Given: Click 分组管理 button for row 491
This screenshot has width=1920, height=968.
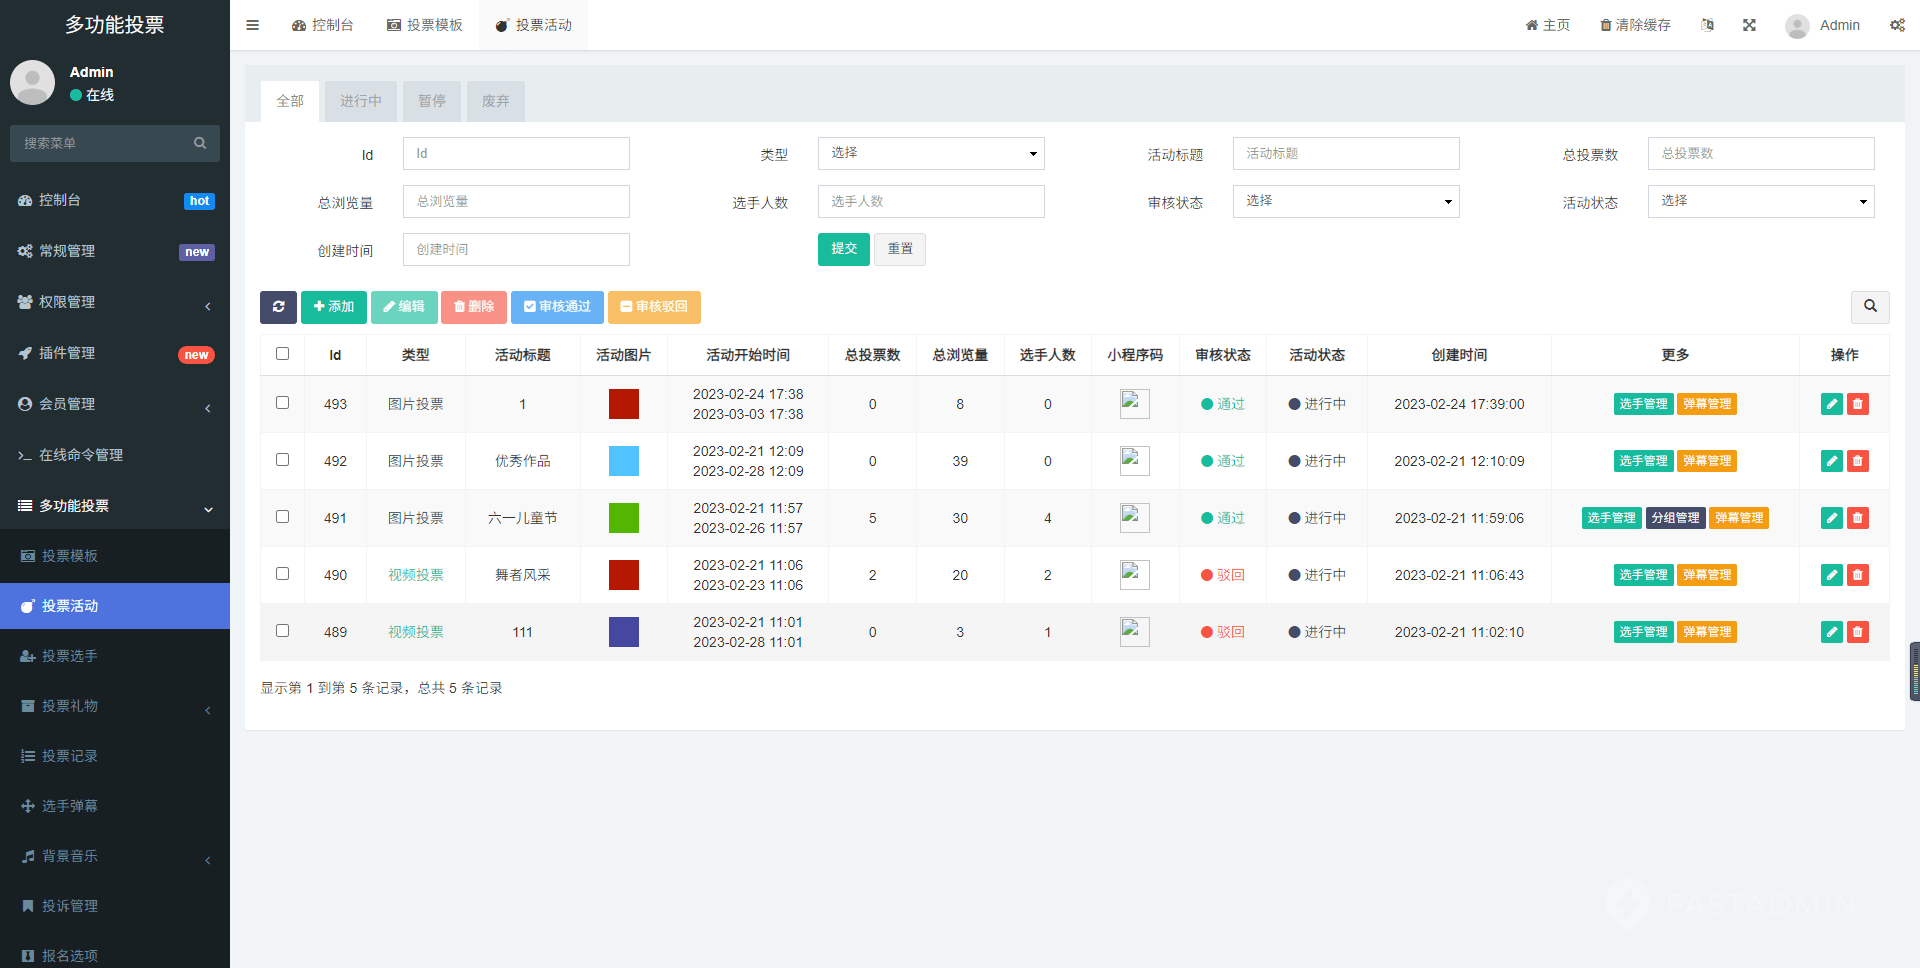Looking at the screenshot, I should click(x=1675, y=518).
